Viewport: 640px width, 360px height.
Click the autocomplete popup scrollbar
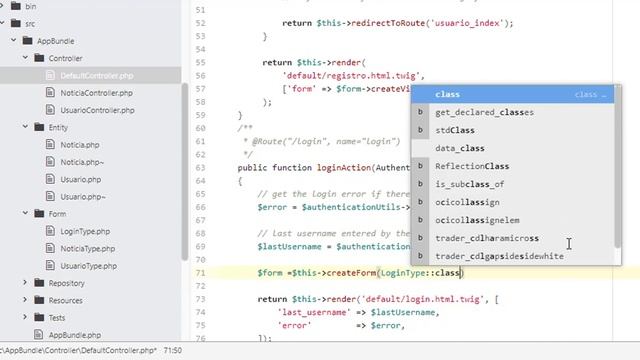click(618, 166)
